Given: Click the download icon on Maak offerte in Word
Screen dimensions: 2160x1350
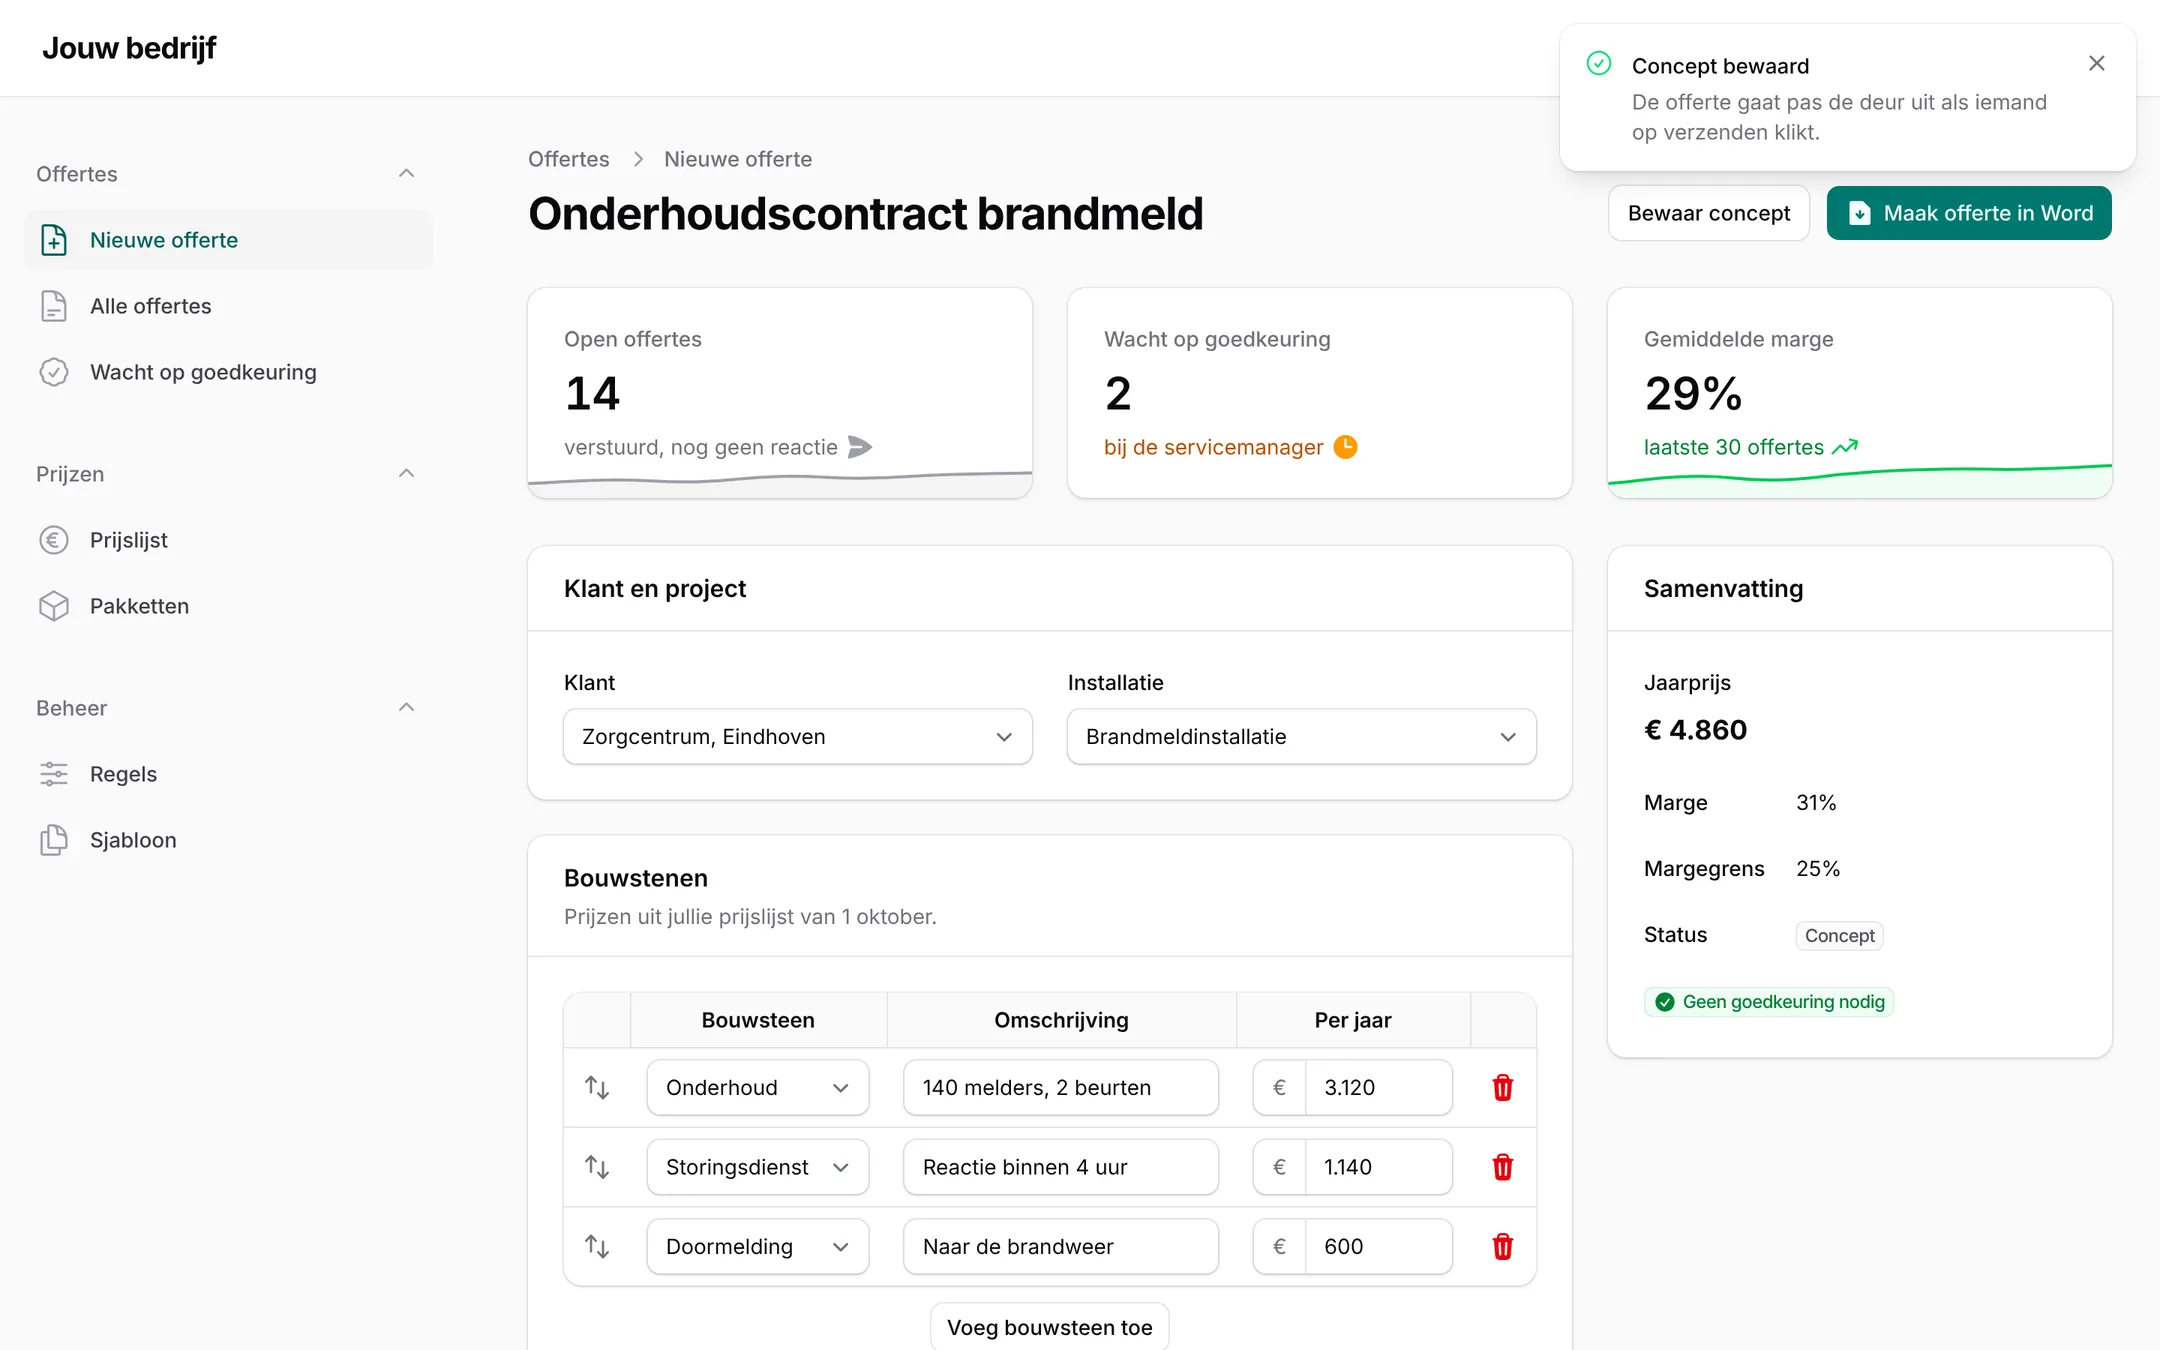Looking at the screenshot, I should tap(1860, 213).
